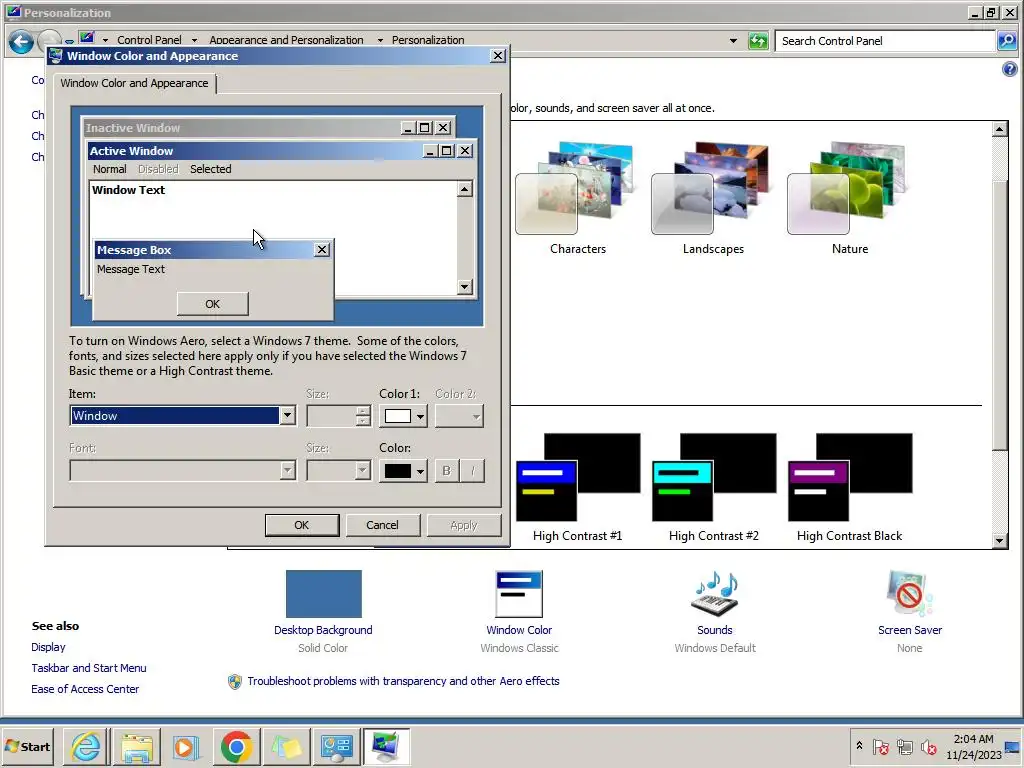Viewport: 1024px width, 768px height.
Task: Click the Desktop Background solid color icon
Action: (323, 594)
